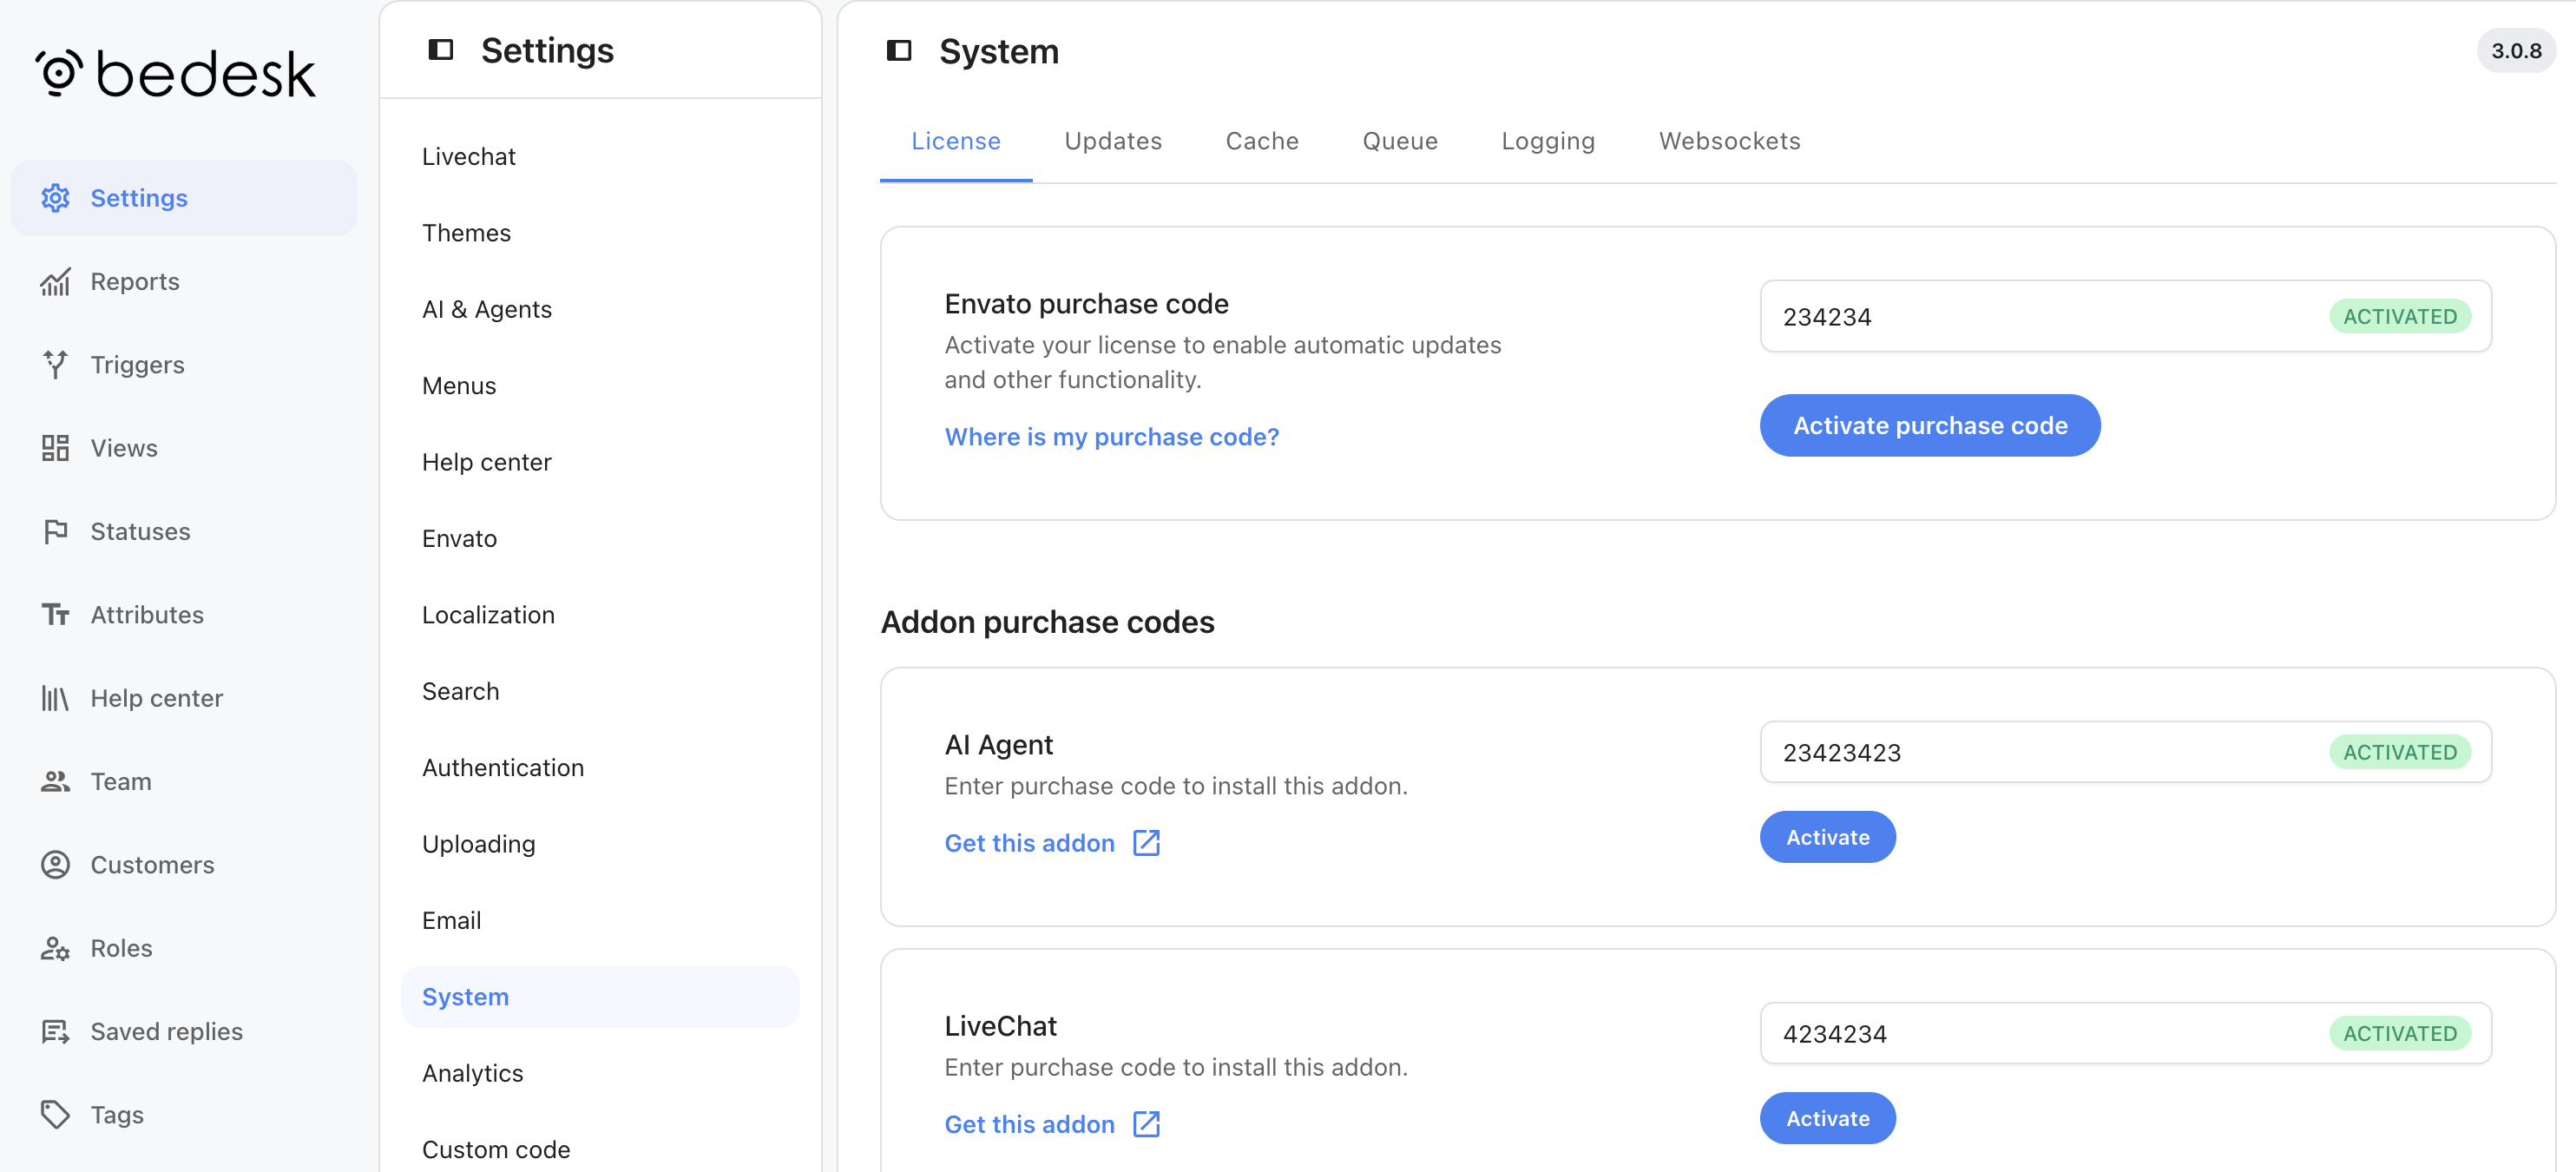Open the Queue tab
This screenshot has width=2576, height=1172.
click(1400, 141)
